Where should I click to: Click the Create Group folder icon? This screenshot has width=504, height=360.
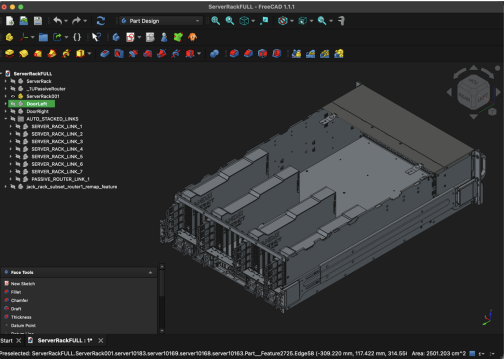tap(43, 37)
